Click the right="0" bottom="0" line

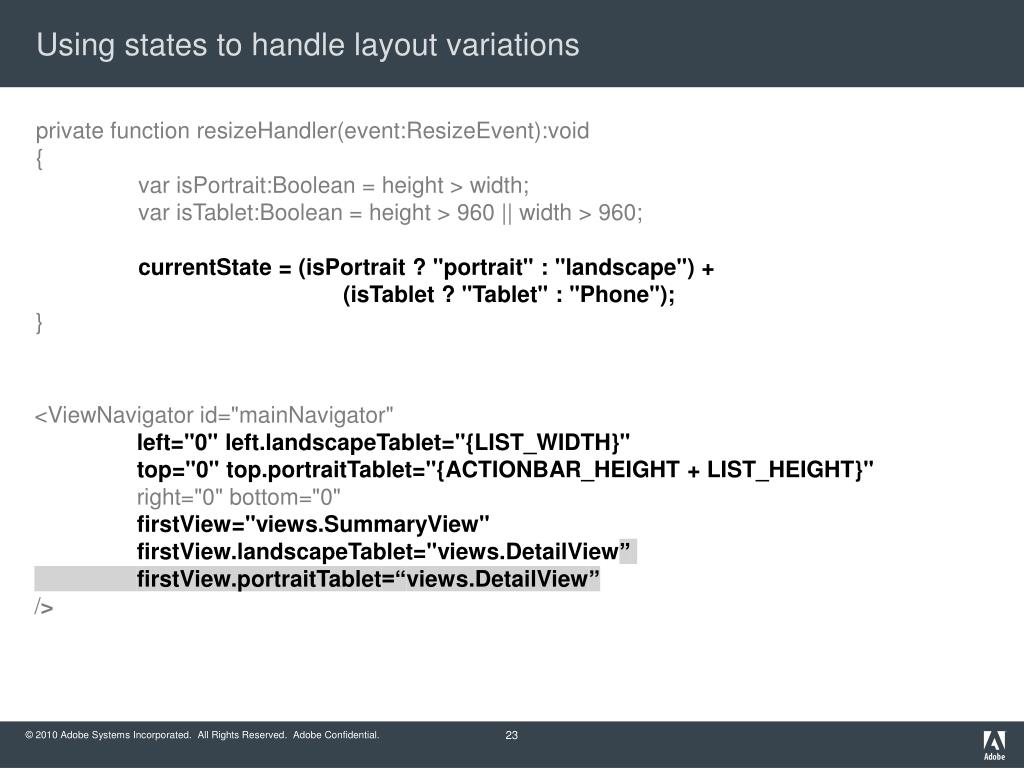pos(238,498)
